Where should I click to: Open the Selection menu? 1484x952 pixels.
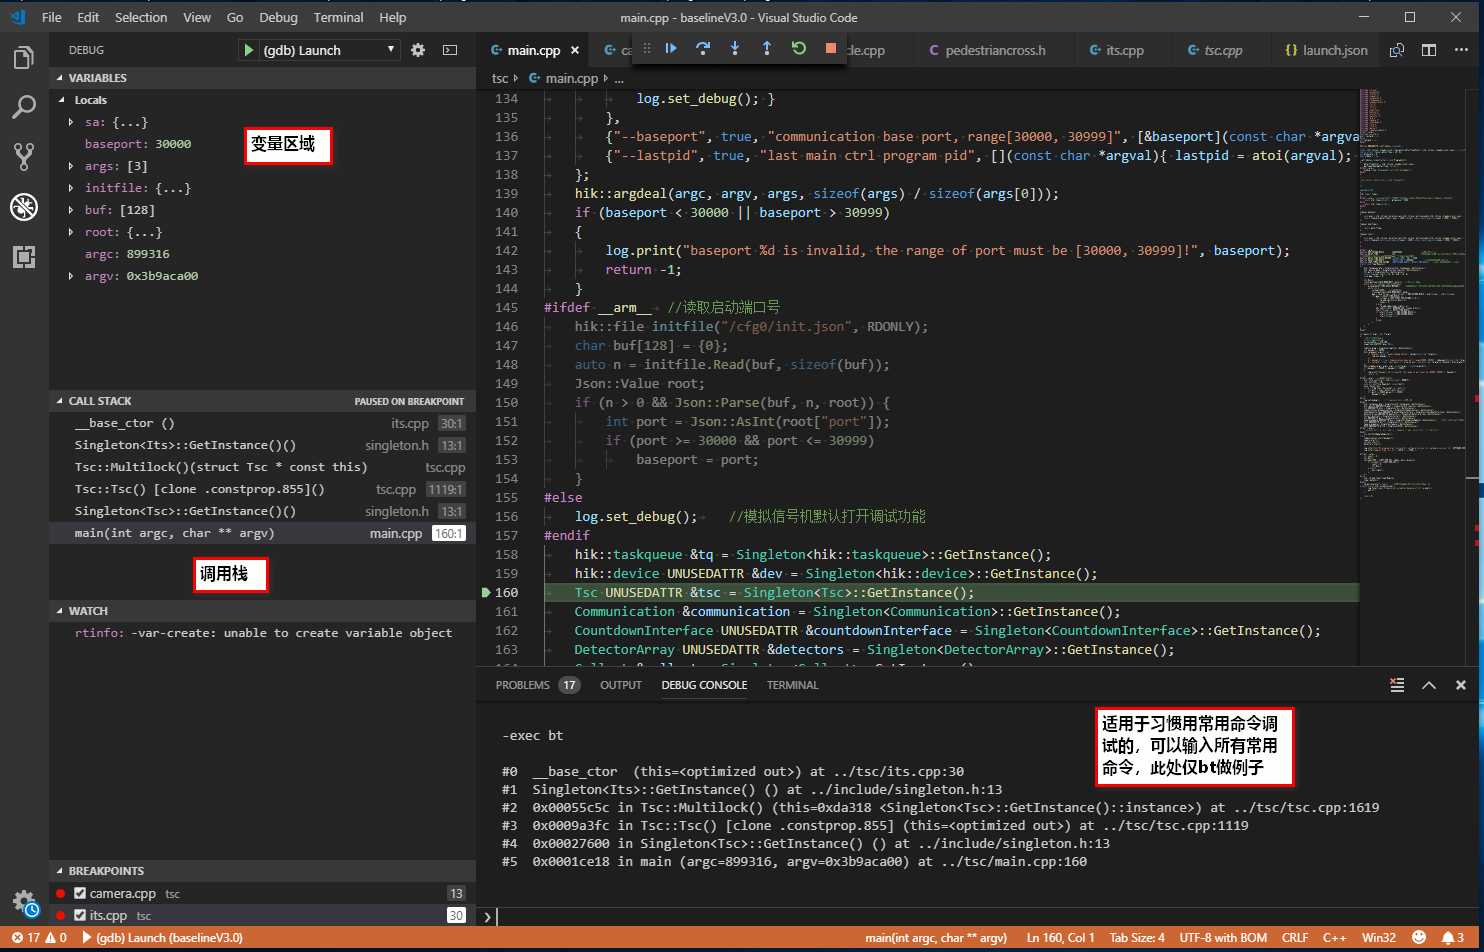pyautogui.click(x=141, y=17)
